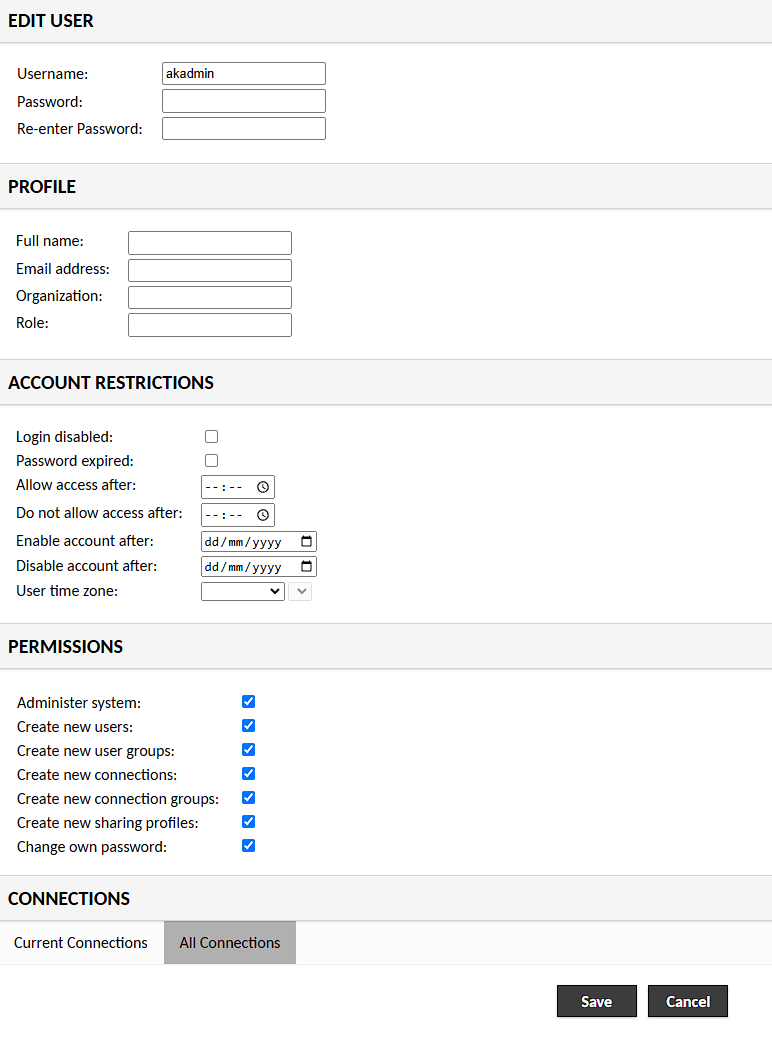Click the Login disabled label
This screenshot has width=772, height=1044.
tap(65, 437)
